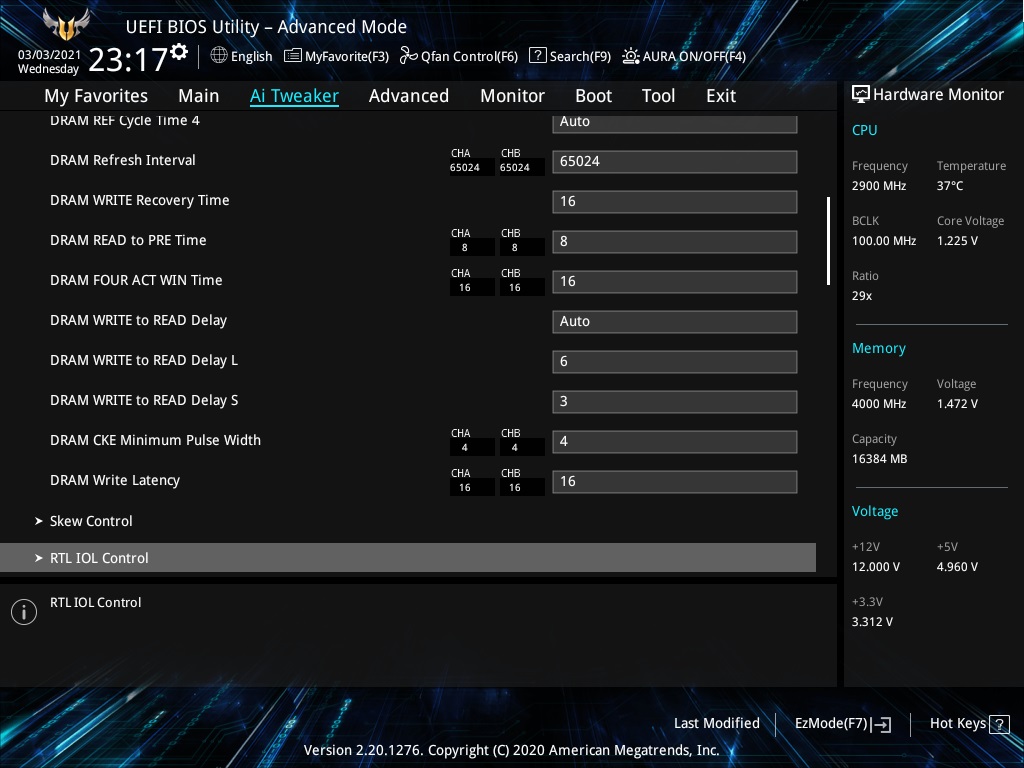Viewport: 1024px width, 768px height.
Task: Click the CPU frequency 2900 MHz value
Action: (x=879, y=186)
